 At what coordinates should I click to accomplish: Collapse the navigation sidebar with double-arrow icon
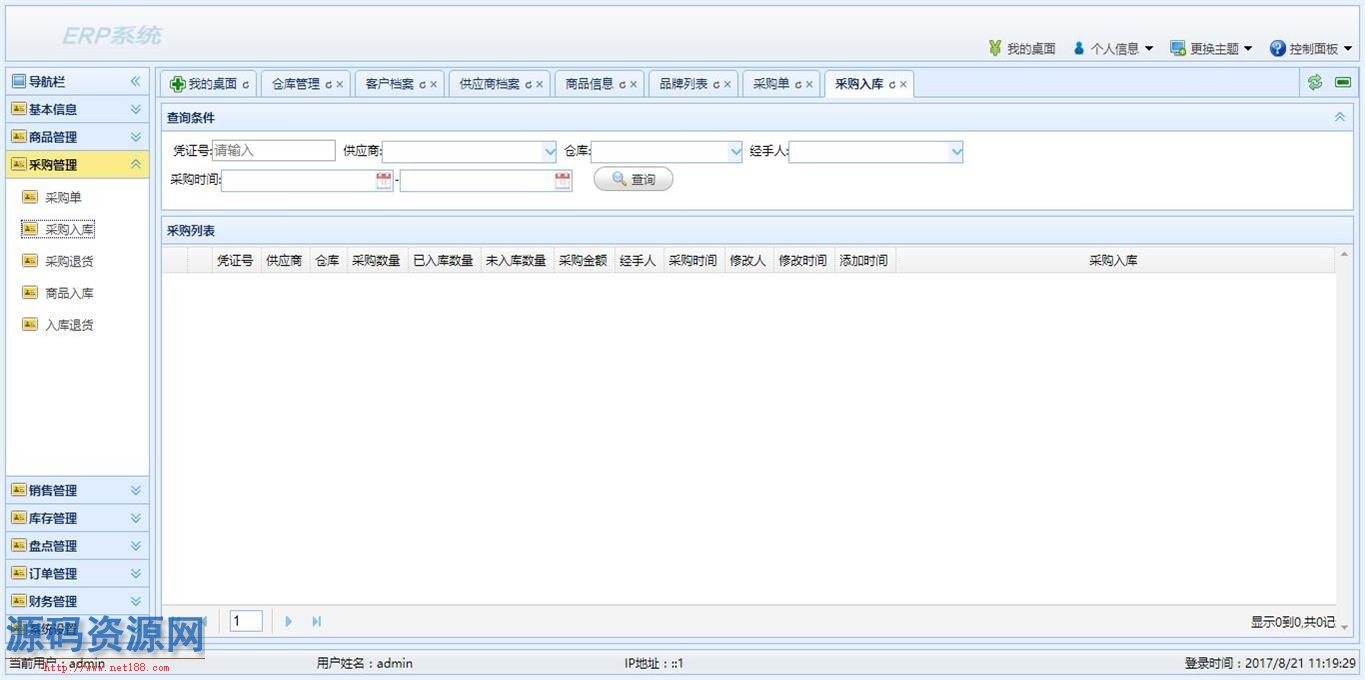coord(136,82)
